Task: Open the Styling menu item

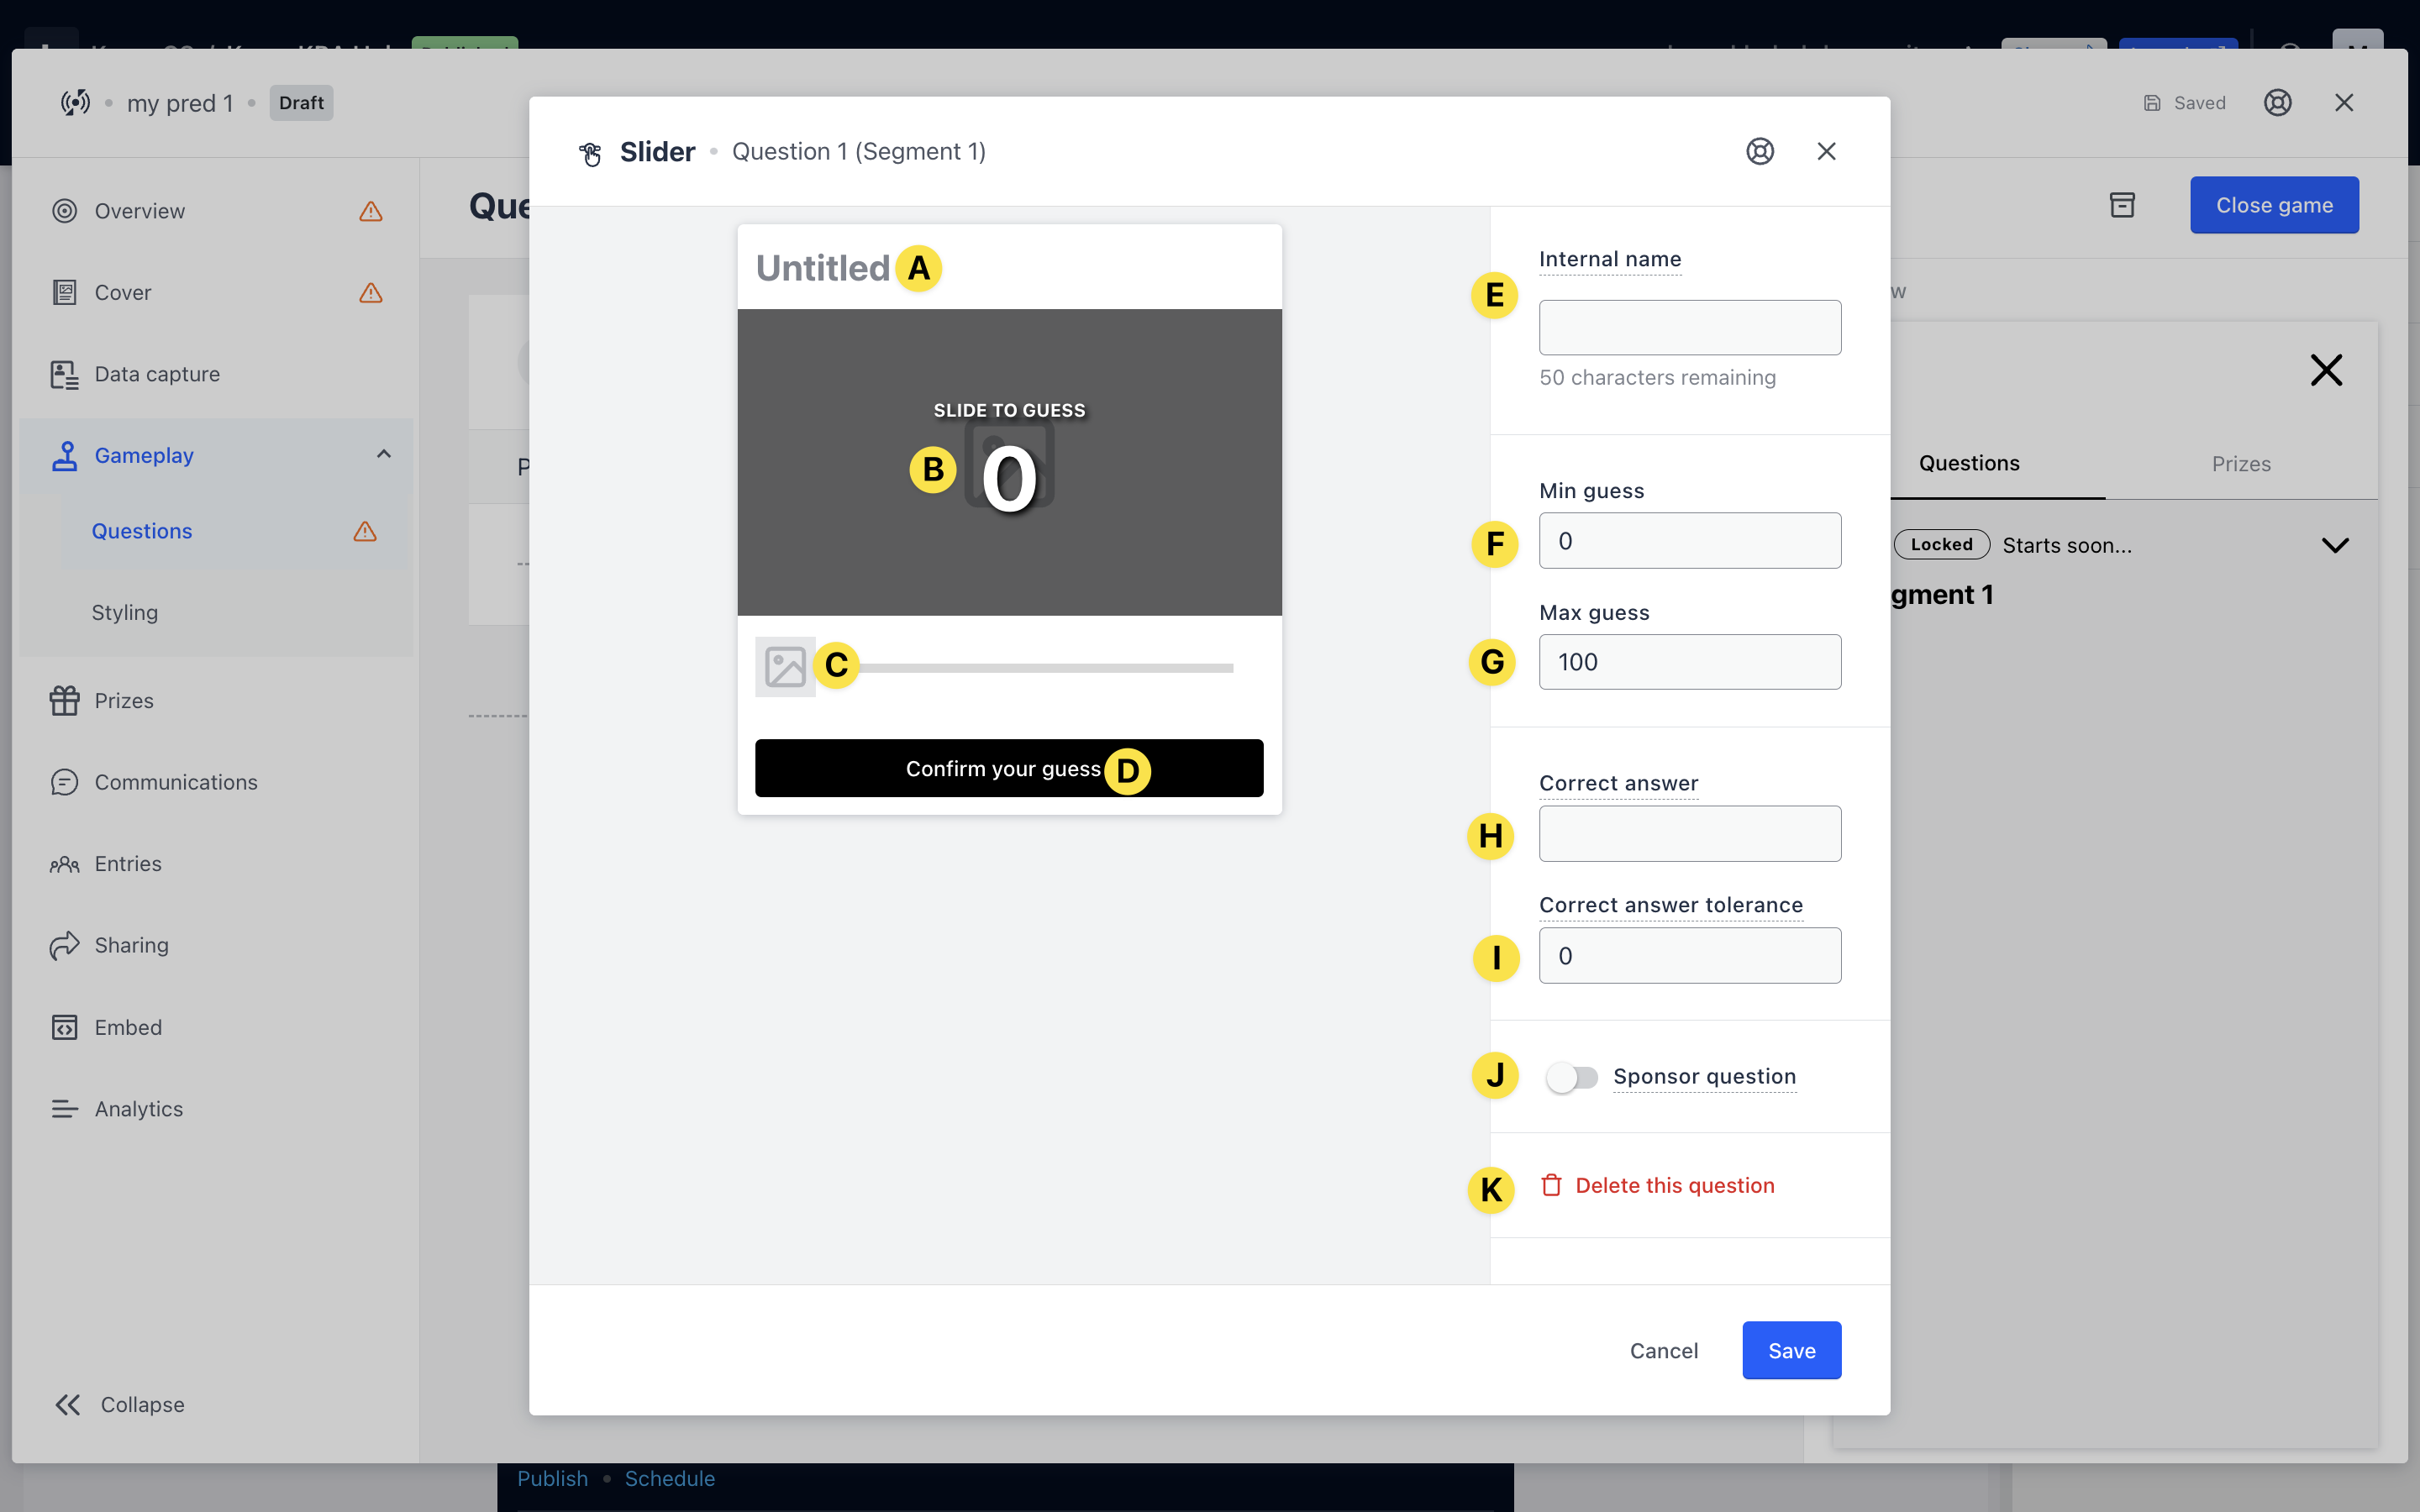Action: click(x=125, y=612)
